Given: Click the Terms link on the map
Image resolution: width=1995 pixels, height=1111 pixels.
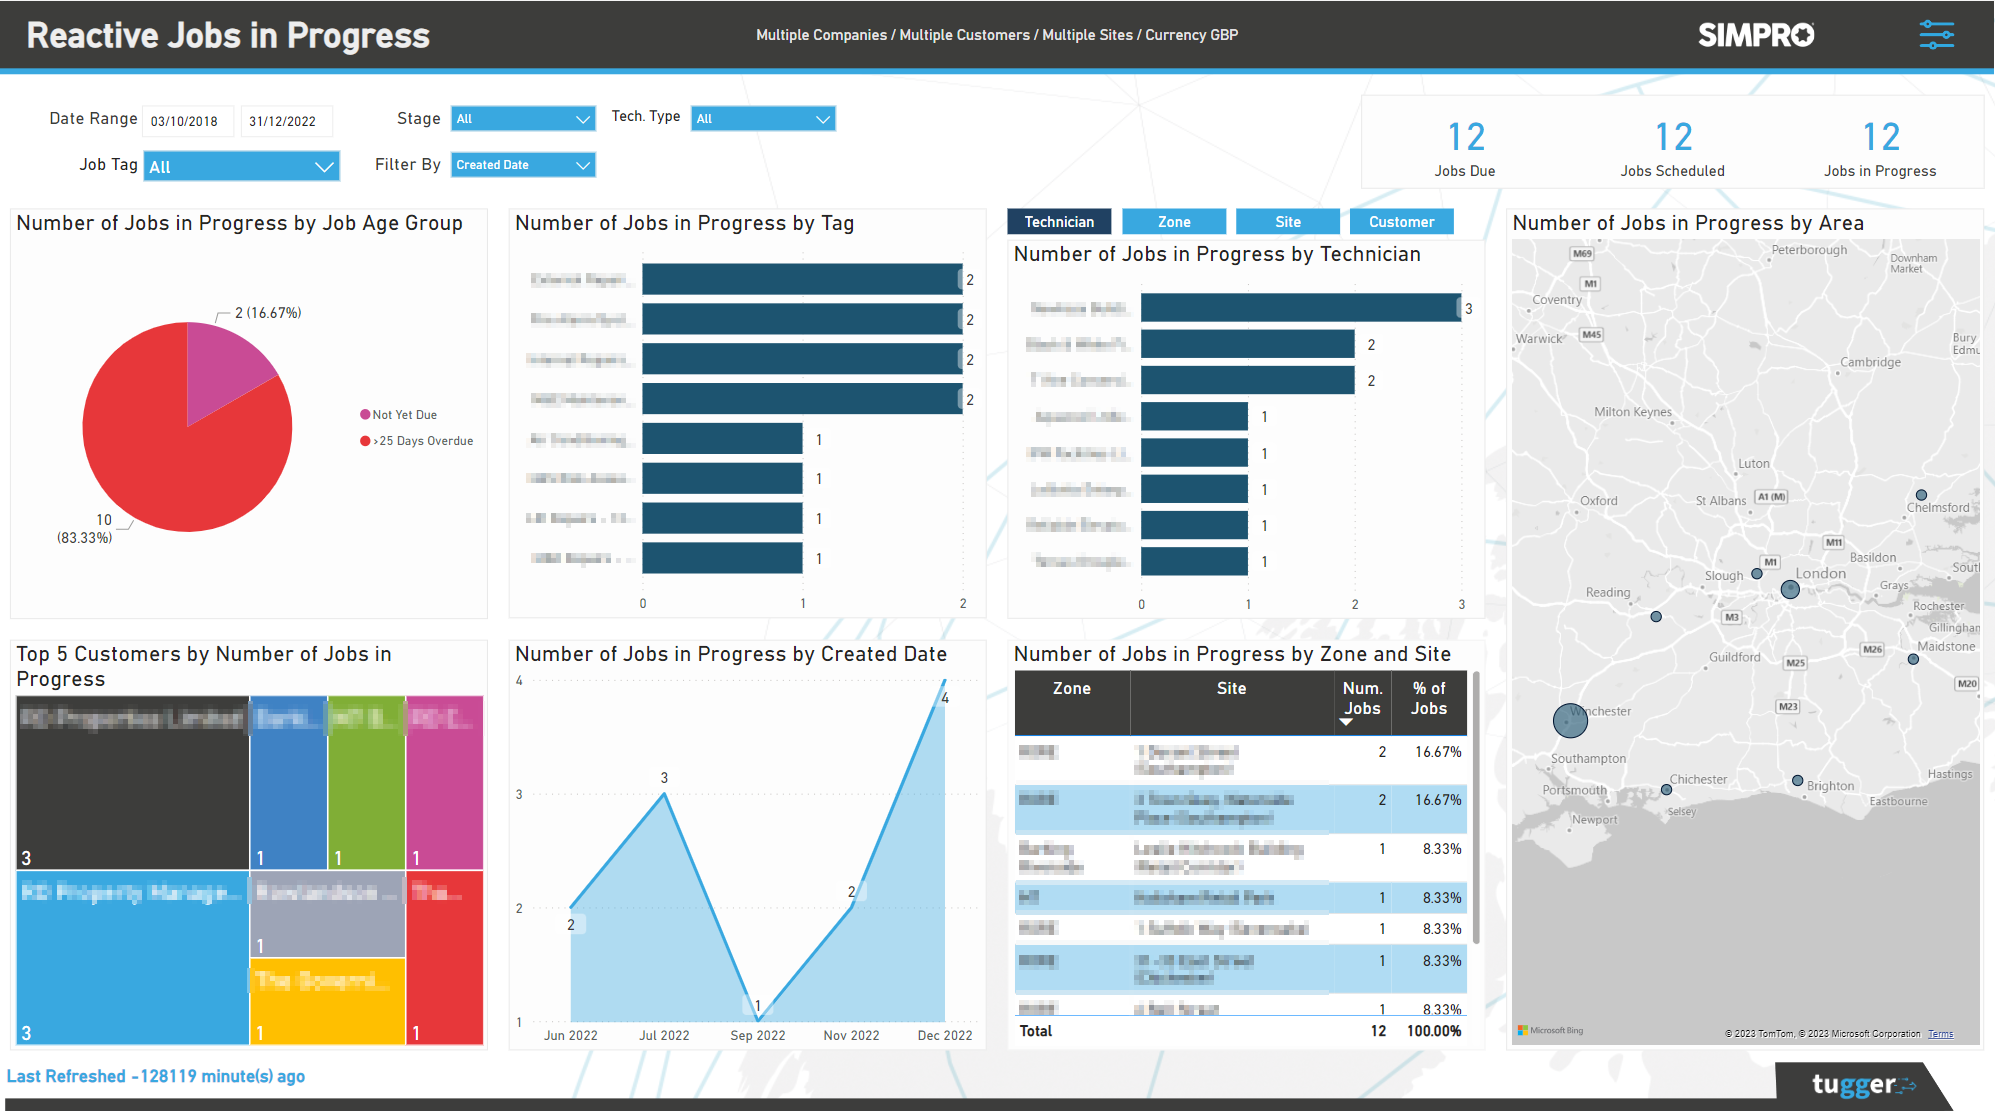Looking at the screenshot, I should [x=1940, y=1033].
